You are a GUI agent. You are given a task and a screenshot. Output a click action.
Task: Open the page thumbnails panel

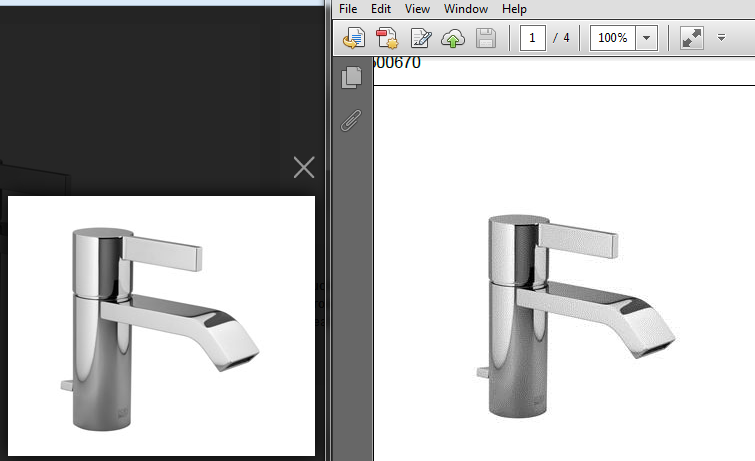coord(351,78)
